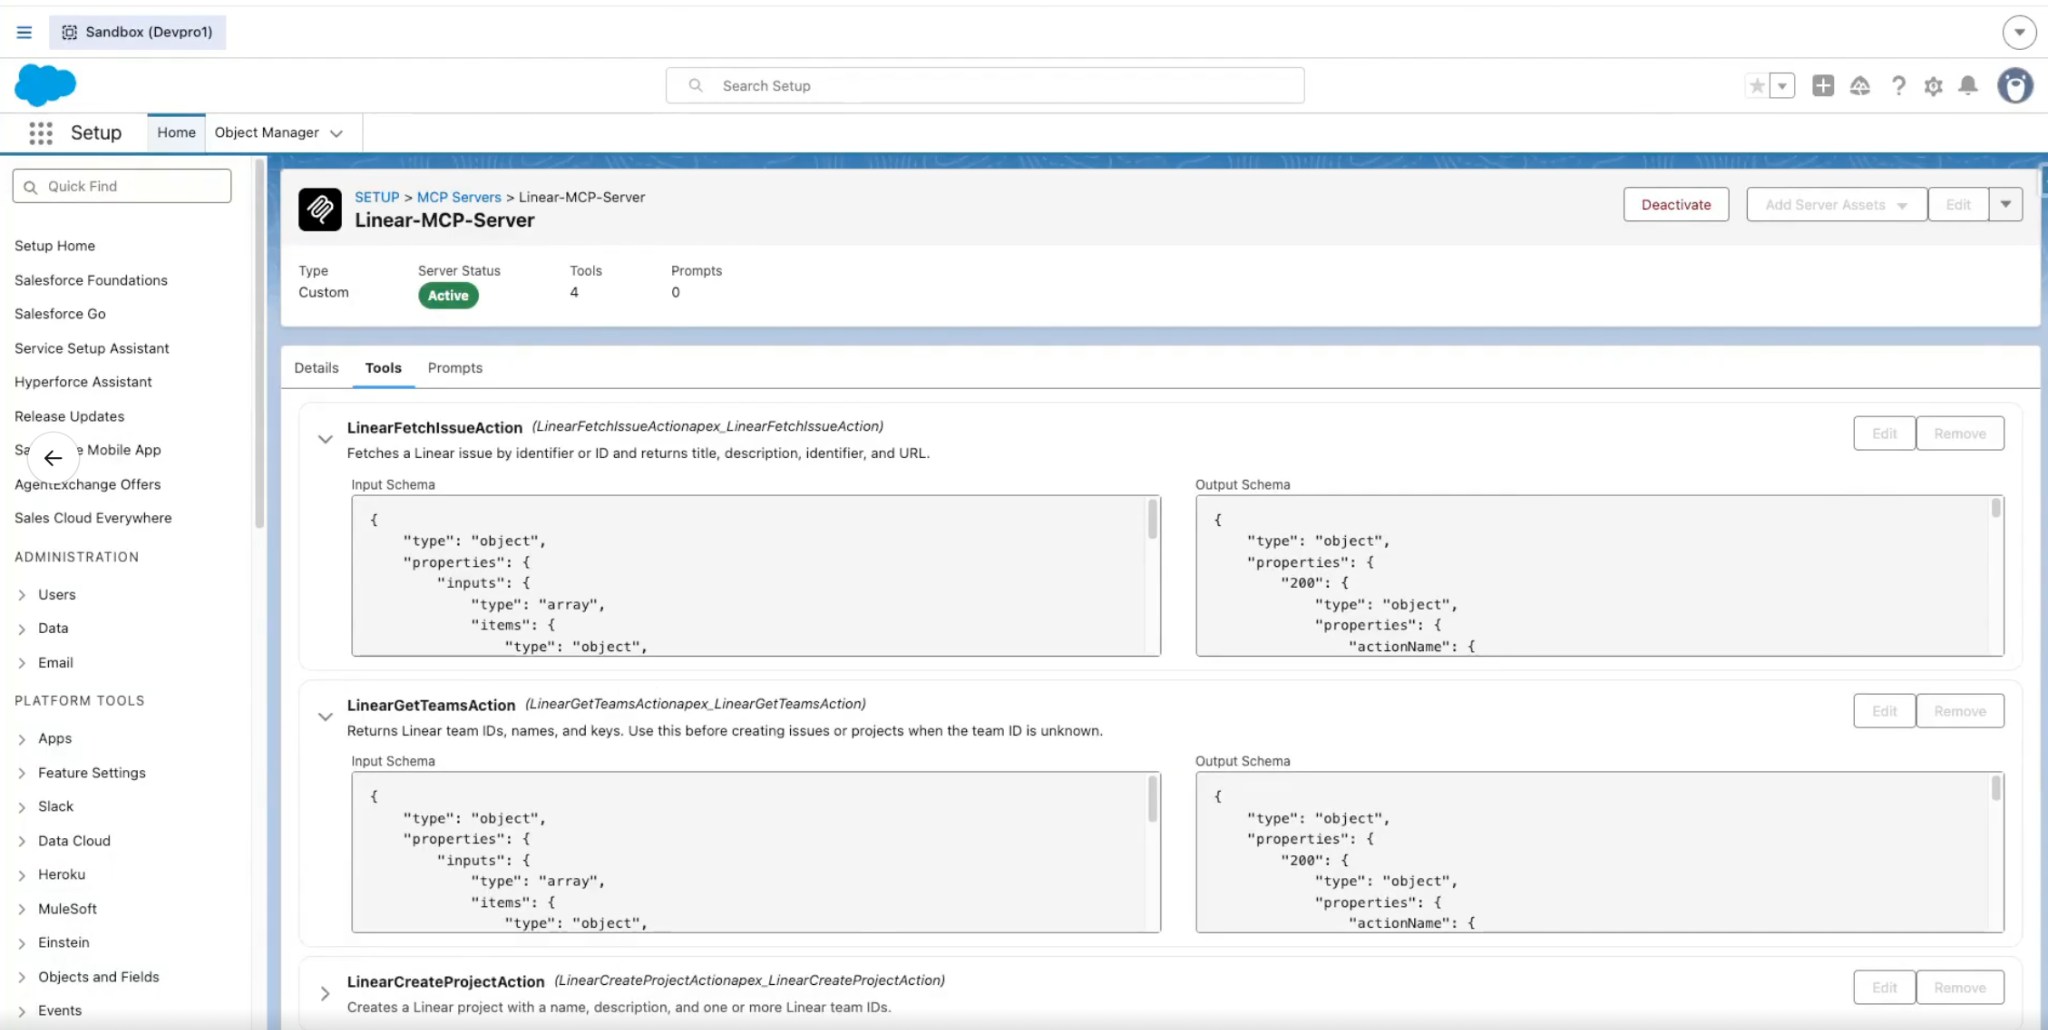Click the LinearGetTeamsAction input schema scrollbar
This screenshot has width=2048, height=1030.
pos(1152,798)
